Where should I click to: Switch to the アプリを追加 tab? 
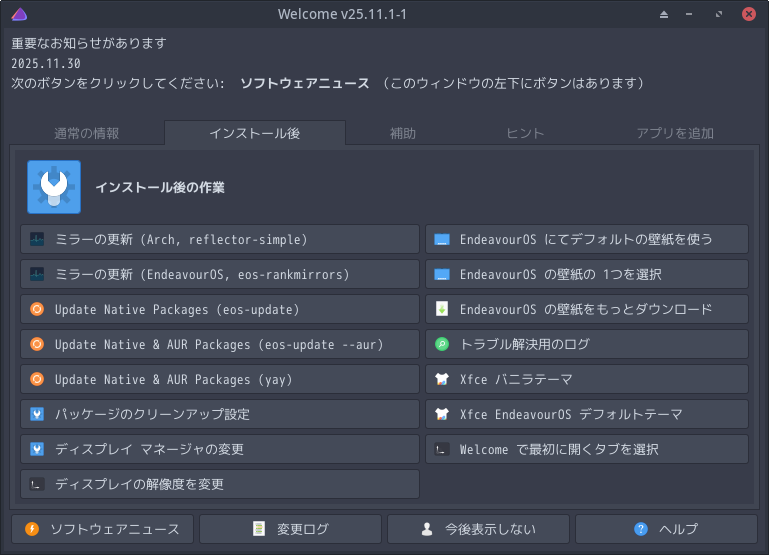675,133
